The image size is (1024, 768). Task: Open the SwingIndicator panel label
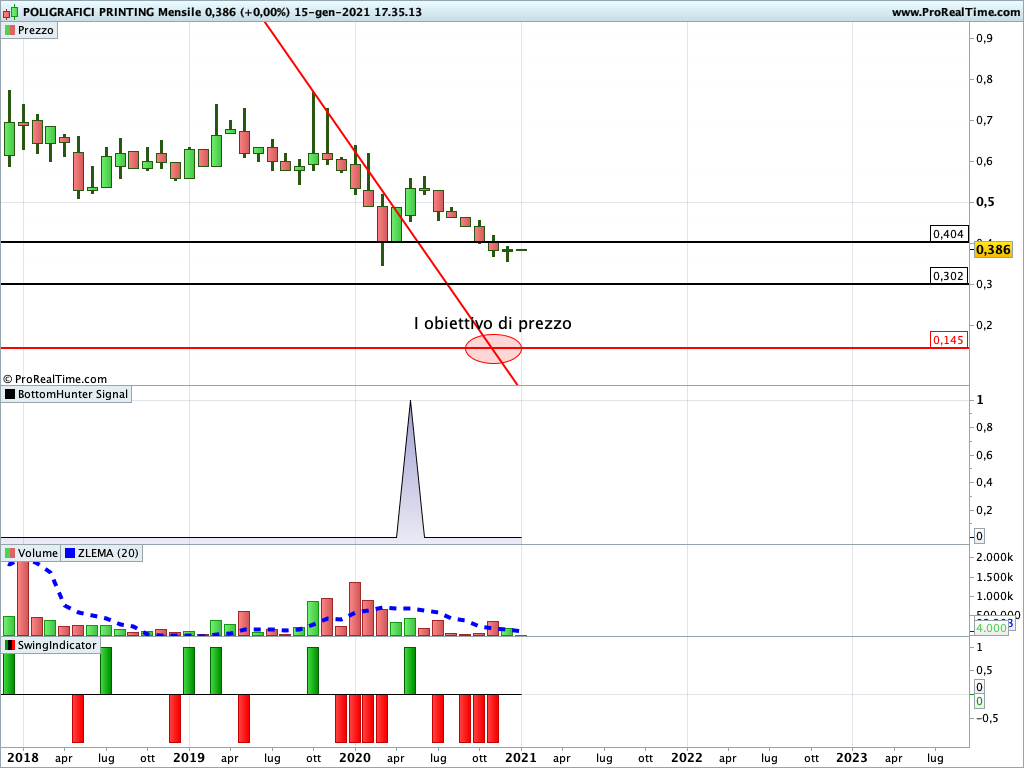click(x=51, y=645)
